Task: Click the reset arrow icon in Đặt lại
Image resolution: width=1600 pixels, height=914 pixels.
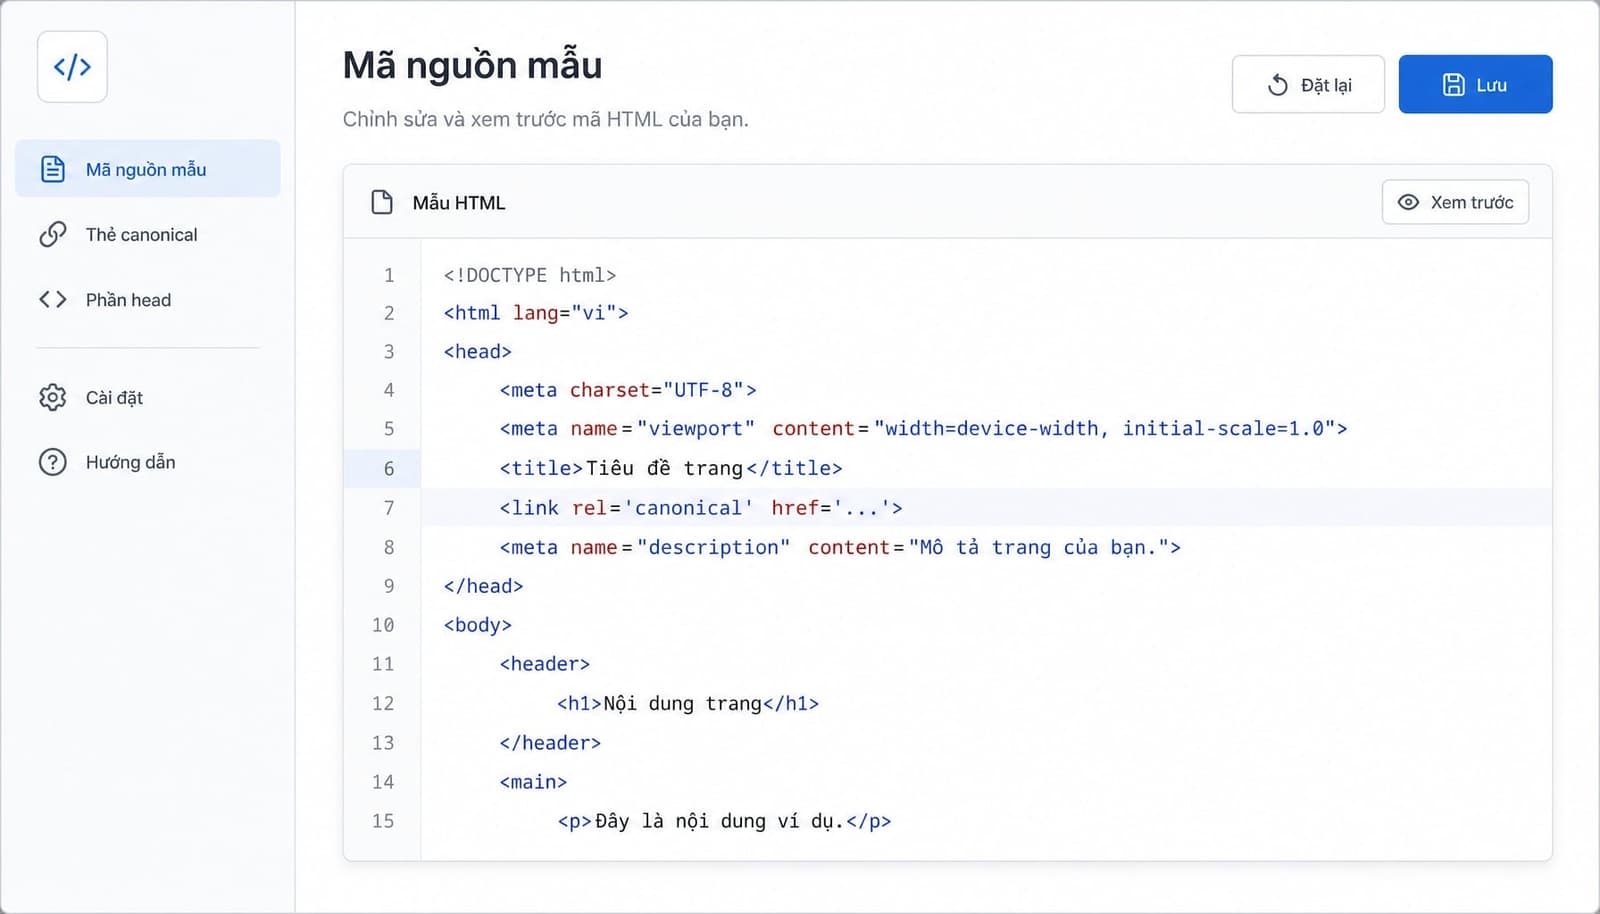Action: tap(1277, 85)
